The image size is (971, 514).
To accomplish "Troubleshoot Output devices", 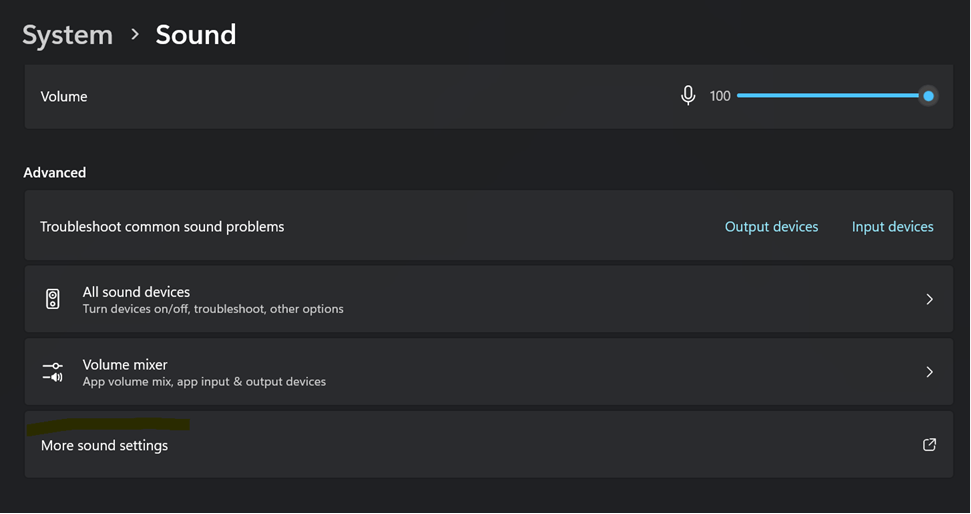I will (771, 227).
